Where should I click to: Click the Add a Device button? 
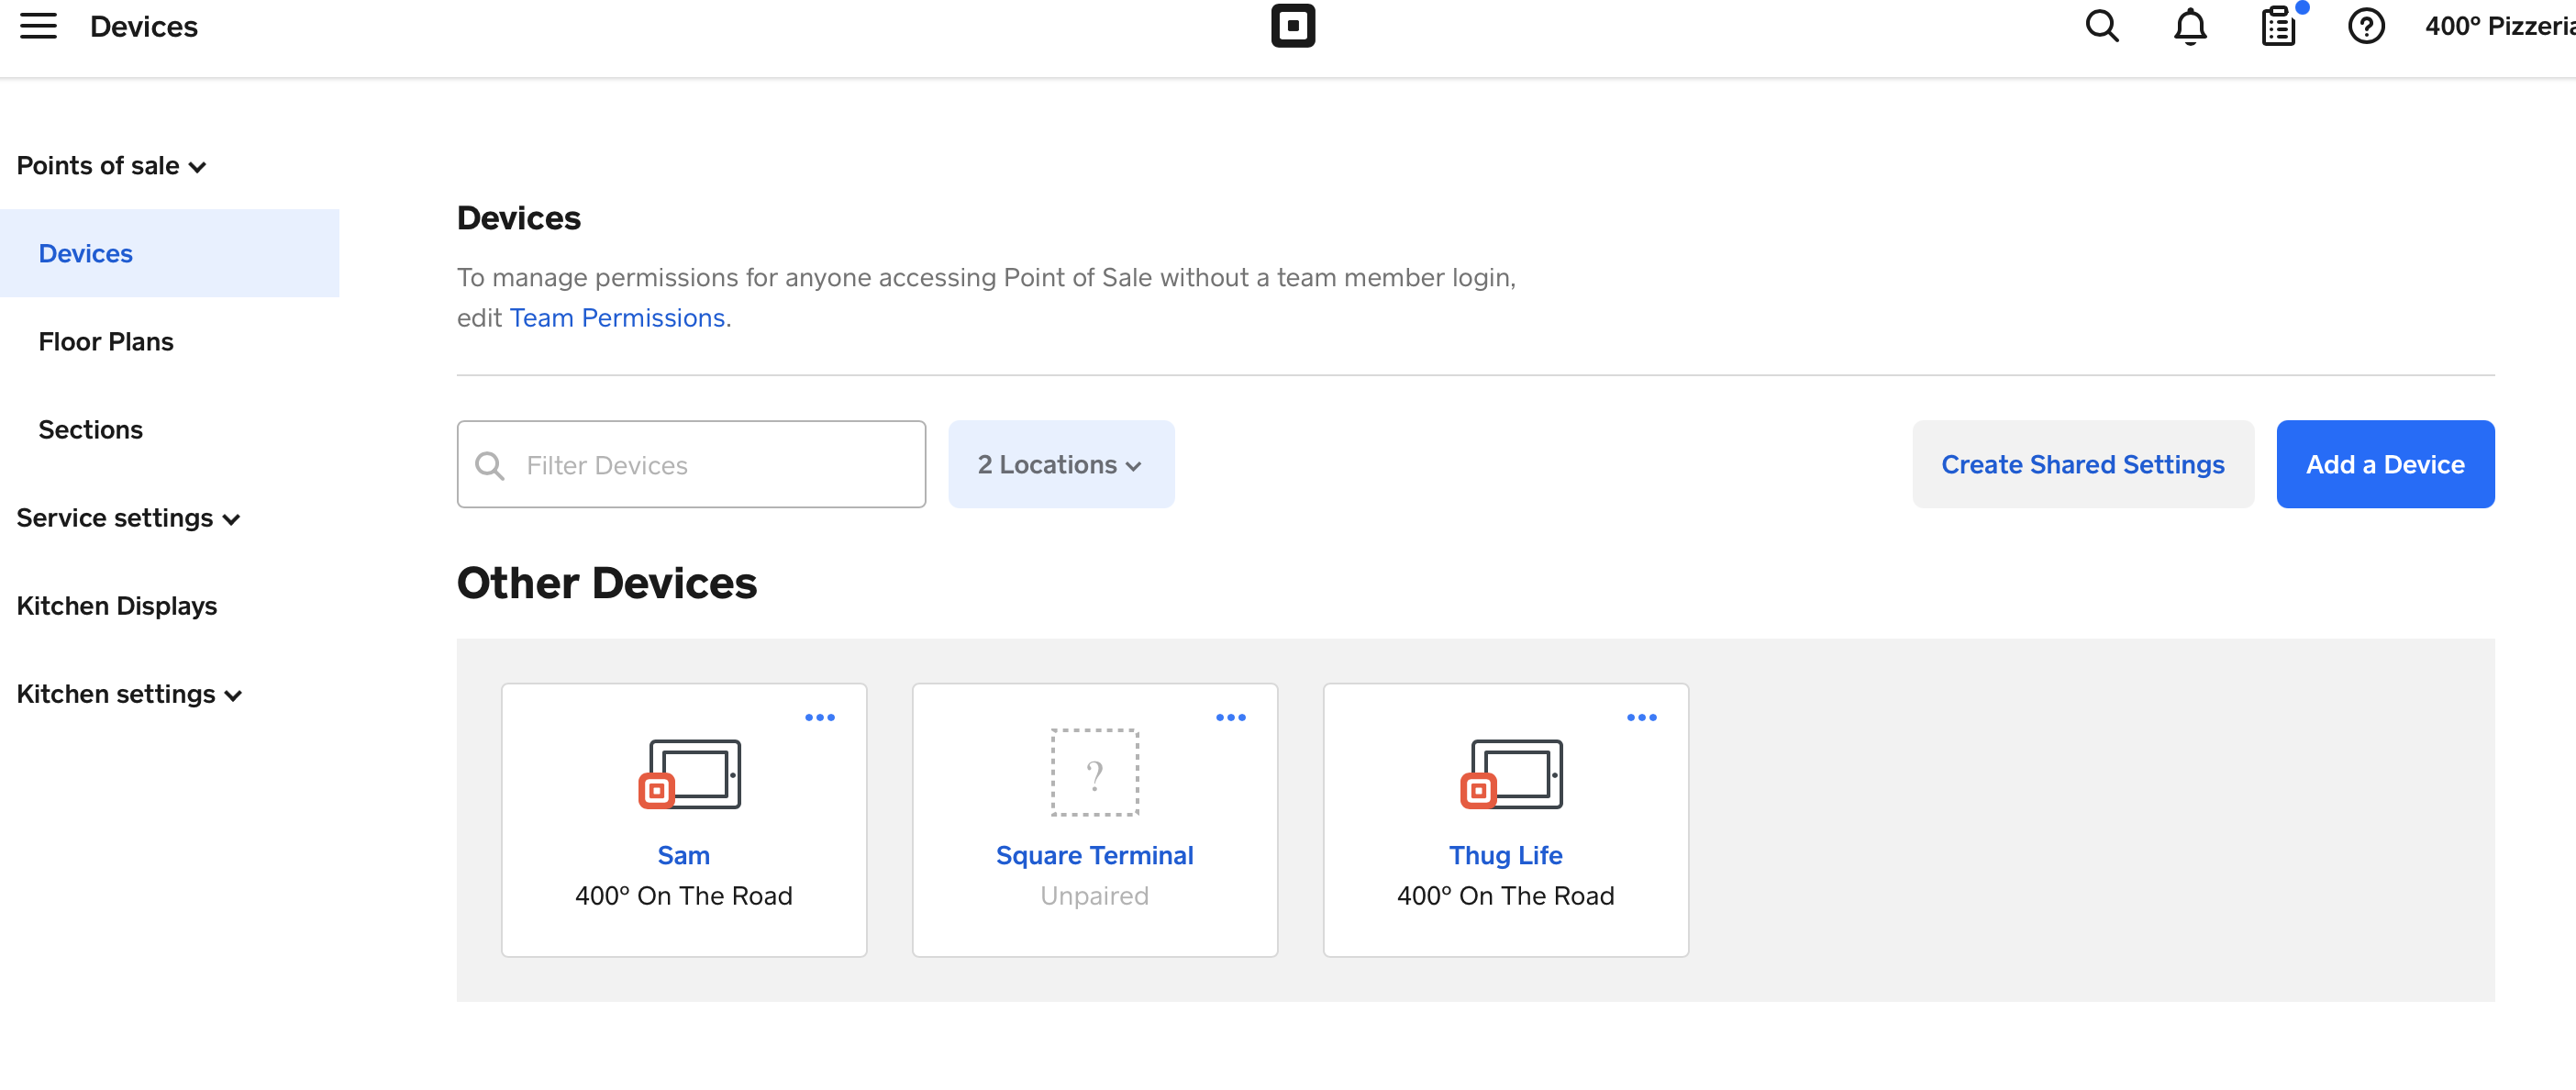2384,464
